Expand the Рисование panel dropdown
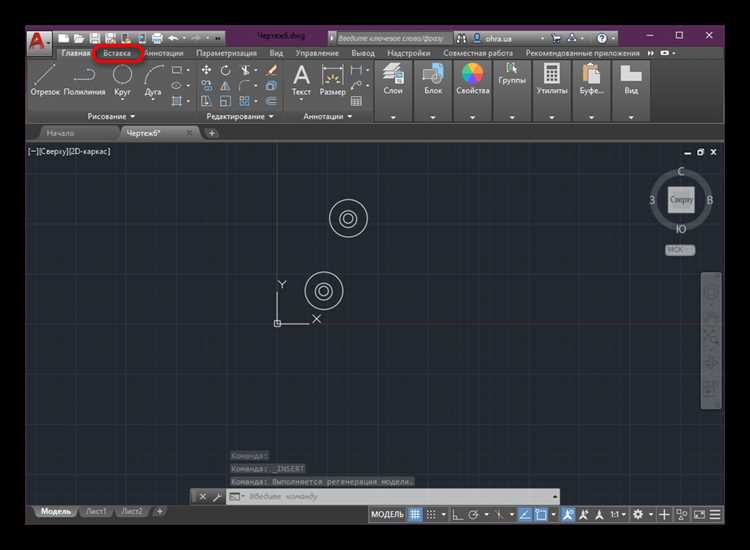This screenshot has height=550, width=750. tap(111, 116)
